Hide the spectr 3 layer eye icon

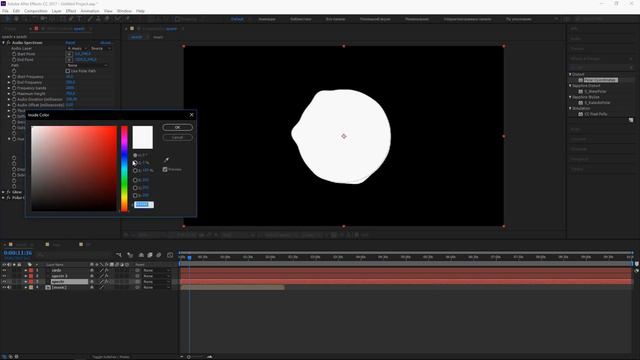[x=4, y=276]
